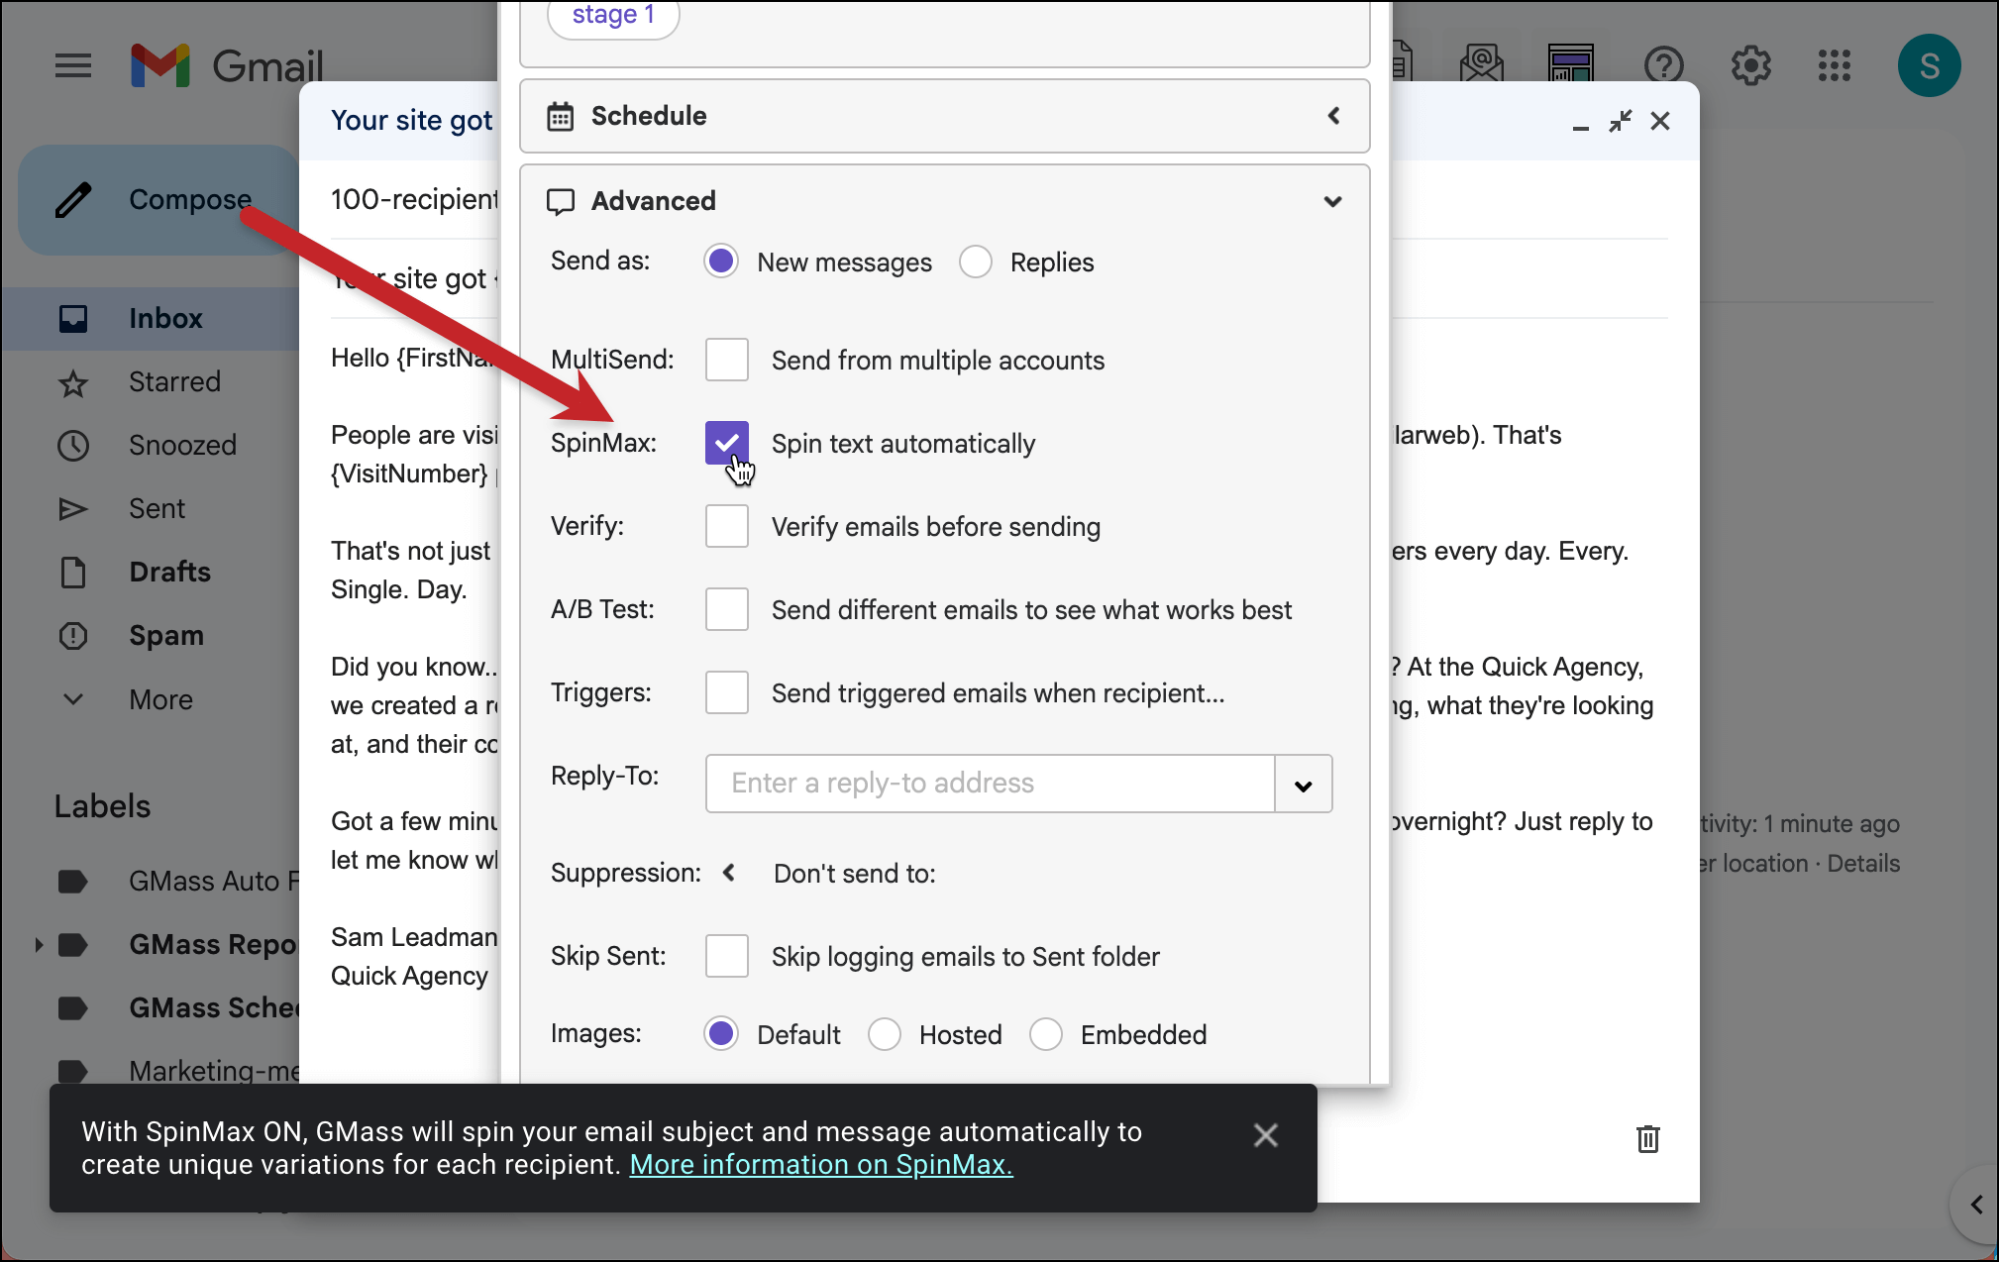Image resolution: width=1999 pixels, height=1263 pixels.
Task: Click the Spam warning icon
Action: point(73,636)
